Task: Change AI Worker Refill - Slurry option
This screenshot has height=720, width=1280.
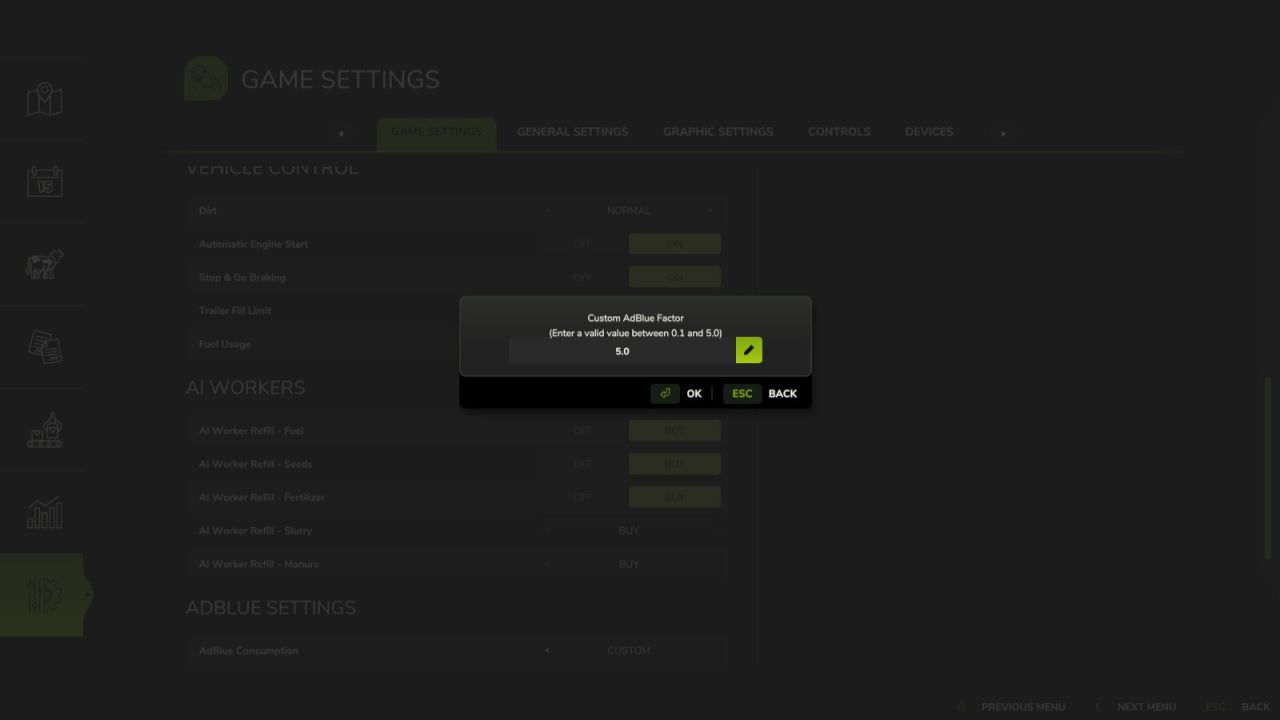Action: [628, 530]
